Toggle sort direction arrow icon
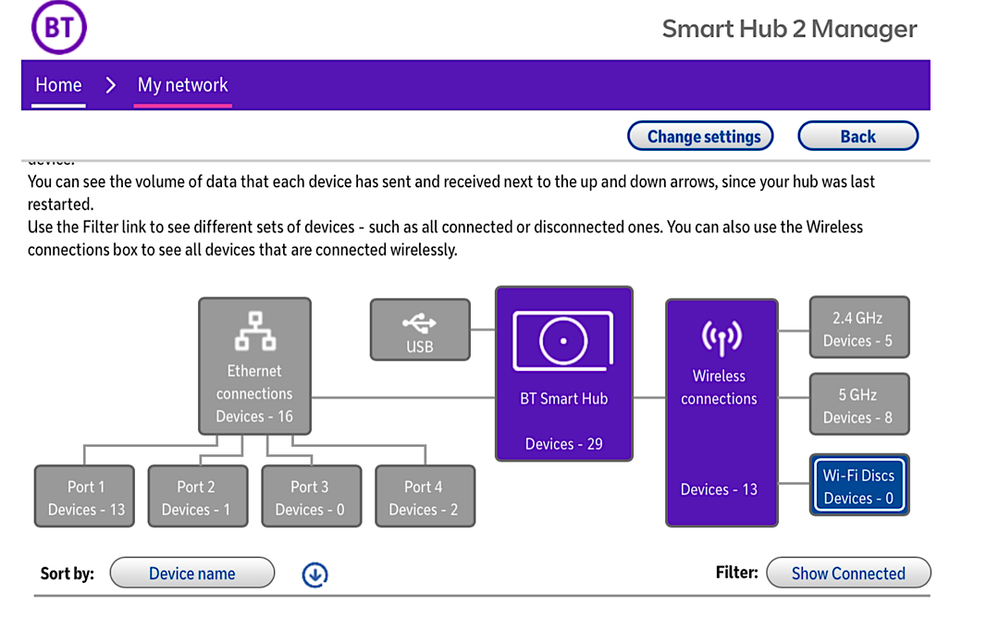This screenshot has height=619, width=999. click(315, 574)
